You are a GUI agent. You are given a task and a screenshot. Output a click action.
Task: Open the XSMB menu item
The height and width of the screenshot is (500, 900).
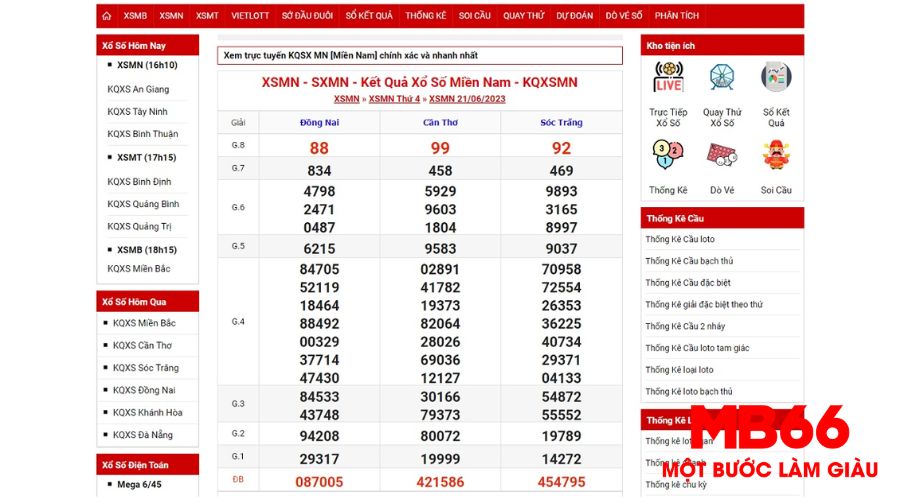point(135,16)
